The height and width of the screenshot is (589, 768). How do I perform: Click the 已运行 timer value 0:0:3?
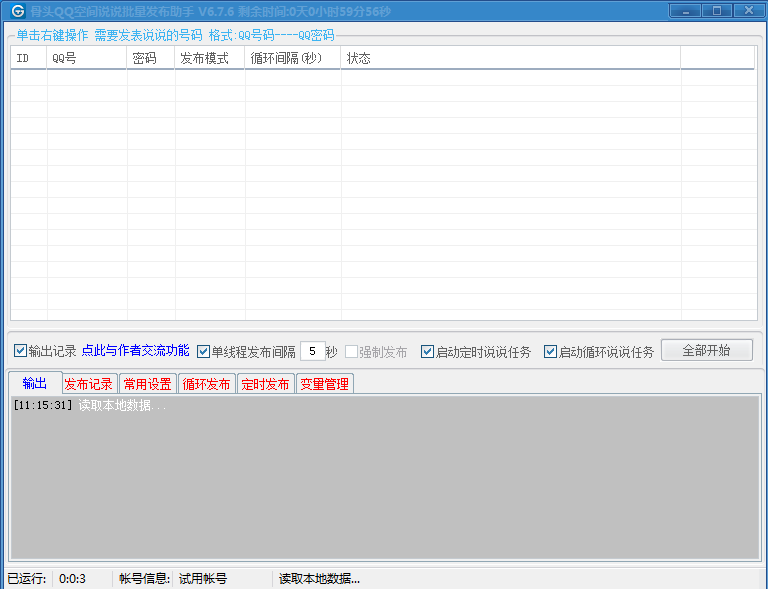click(x=72, y=579)
